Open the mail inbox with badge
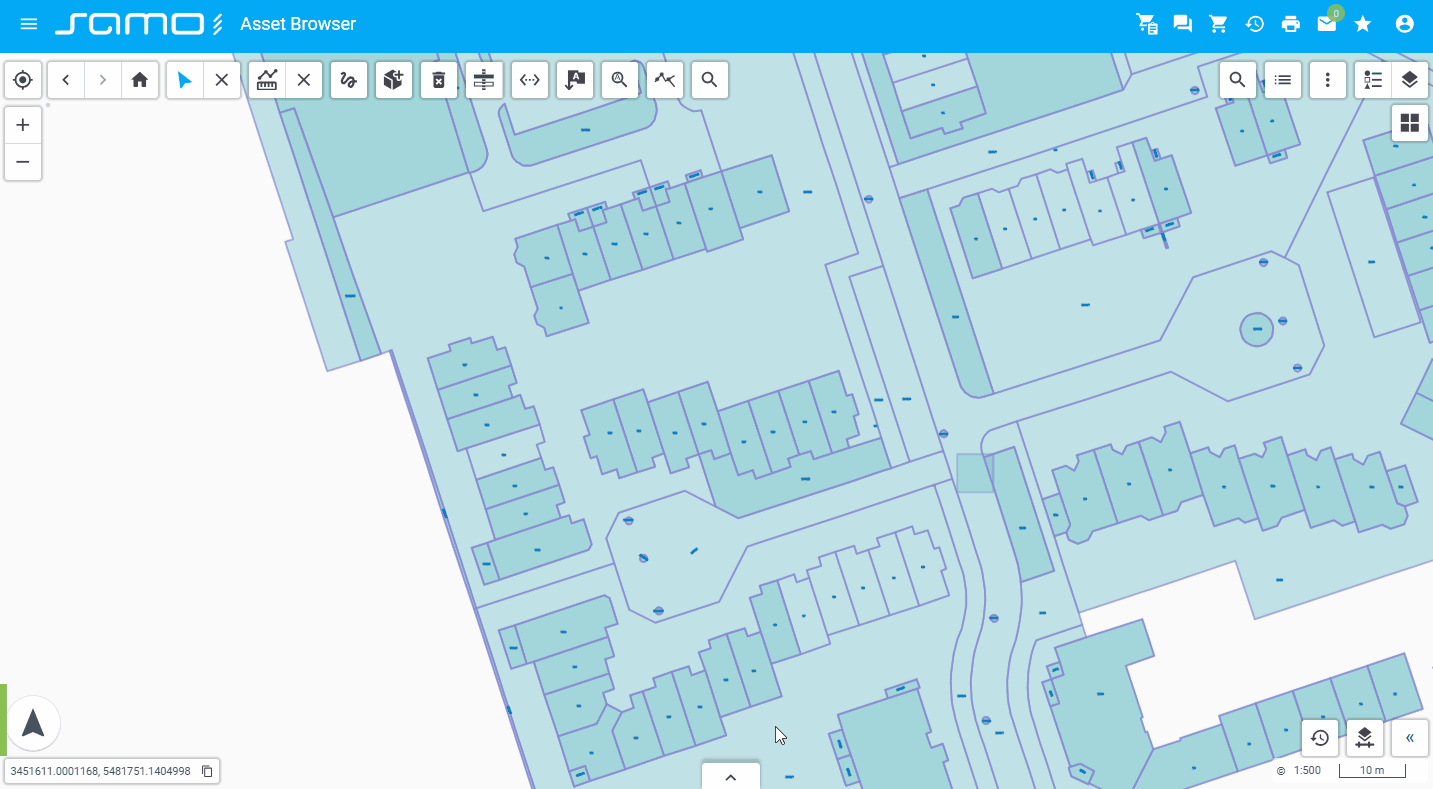Viewport: 1433px width, 789px height. [x=1327, y=23]
